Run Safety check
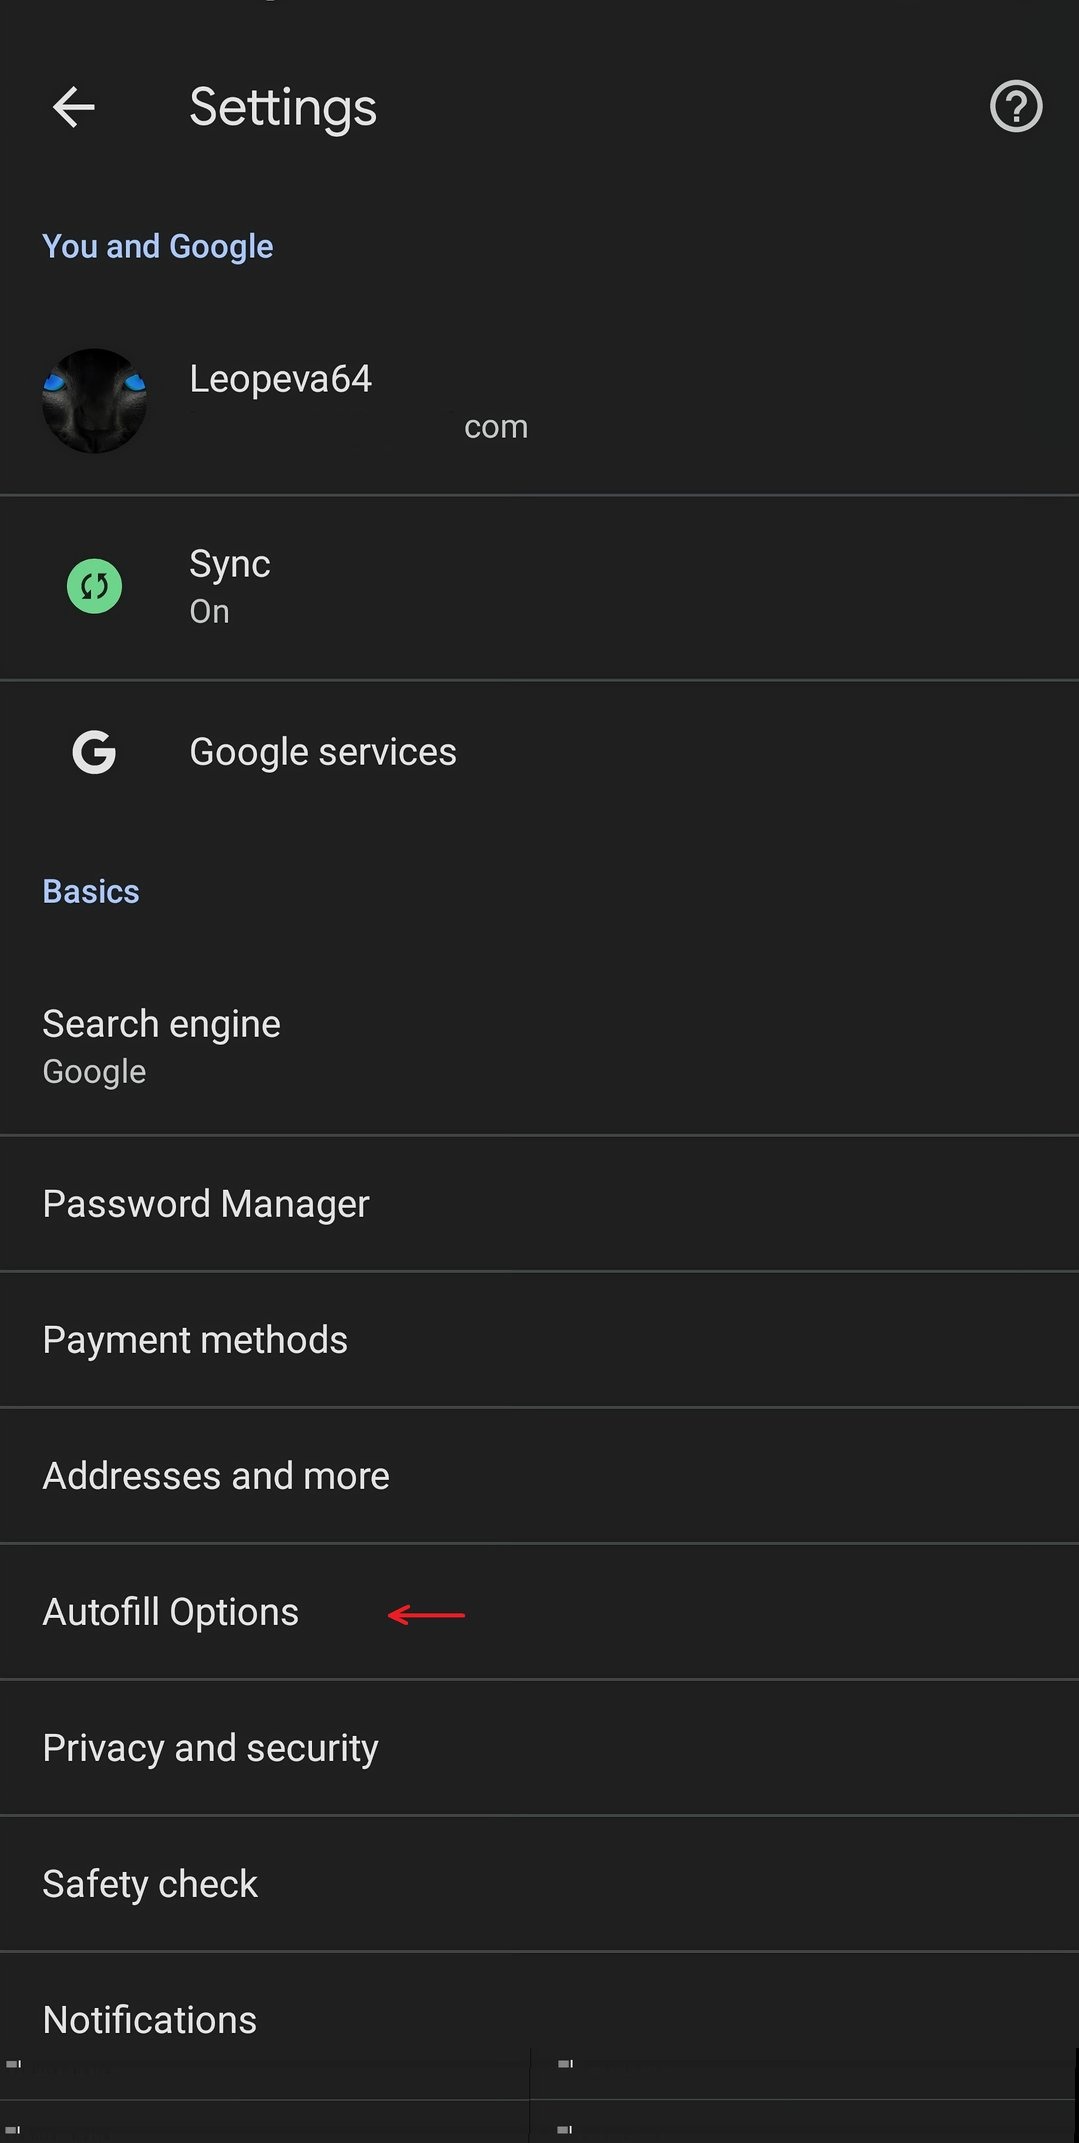The image size is (1079, 2143). tap(150, 1884)
